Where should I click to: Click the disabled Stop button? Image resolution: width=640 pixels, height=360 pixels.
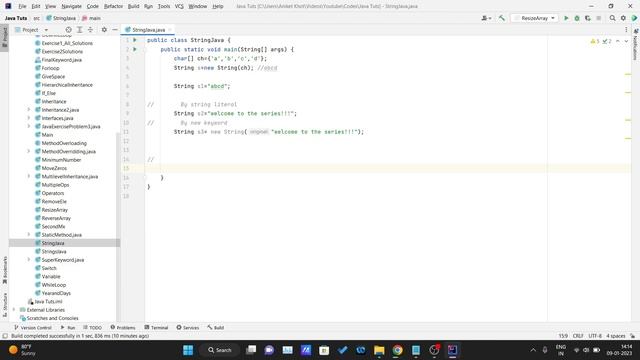pos(598,18)
